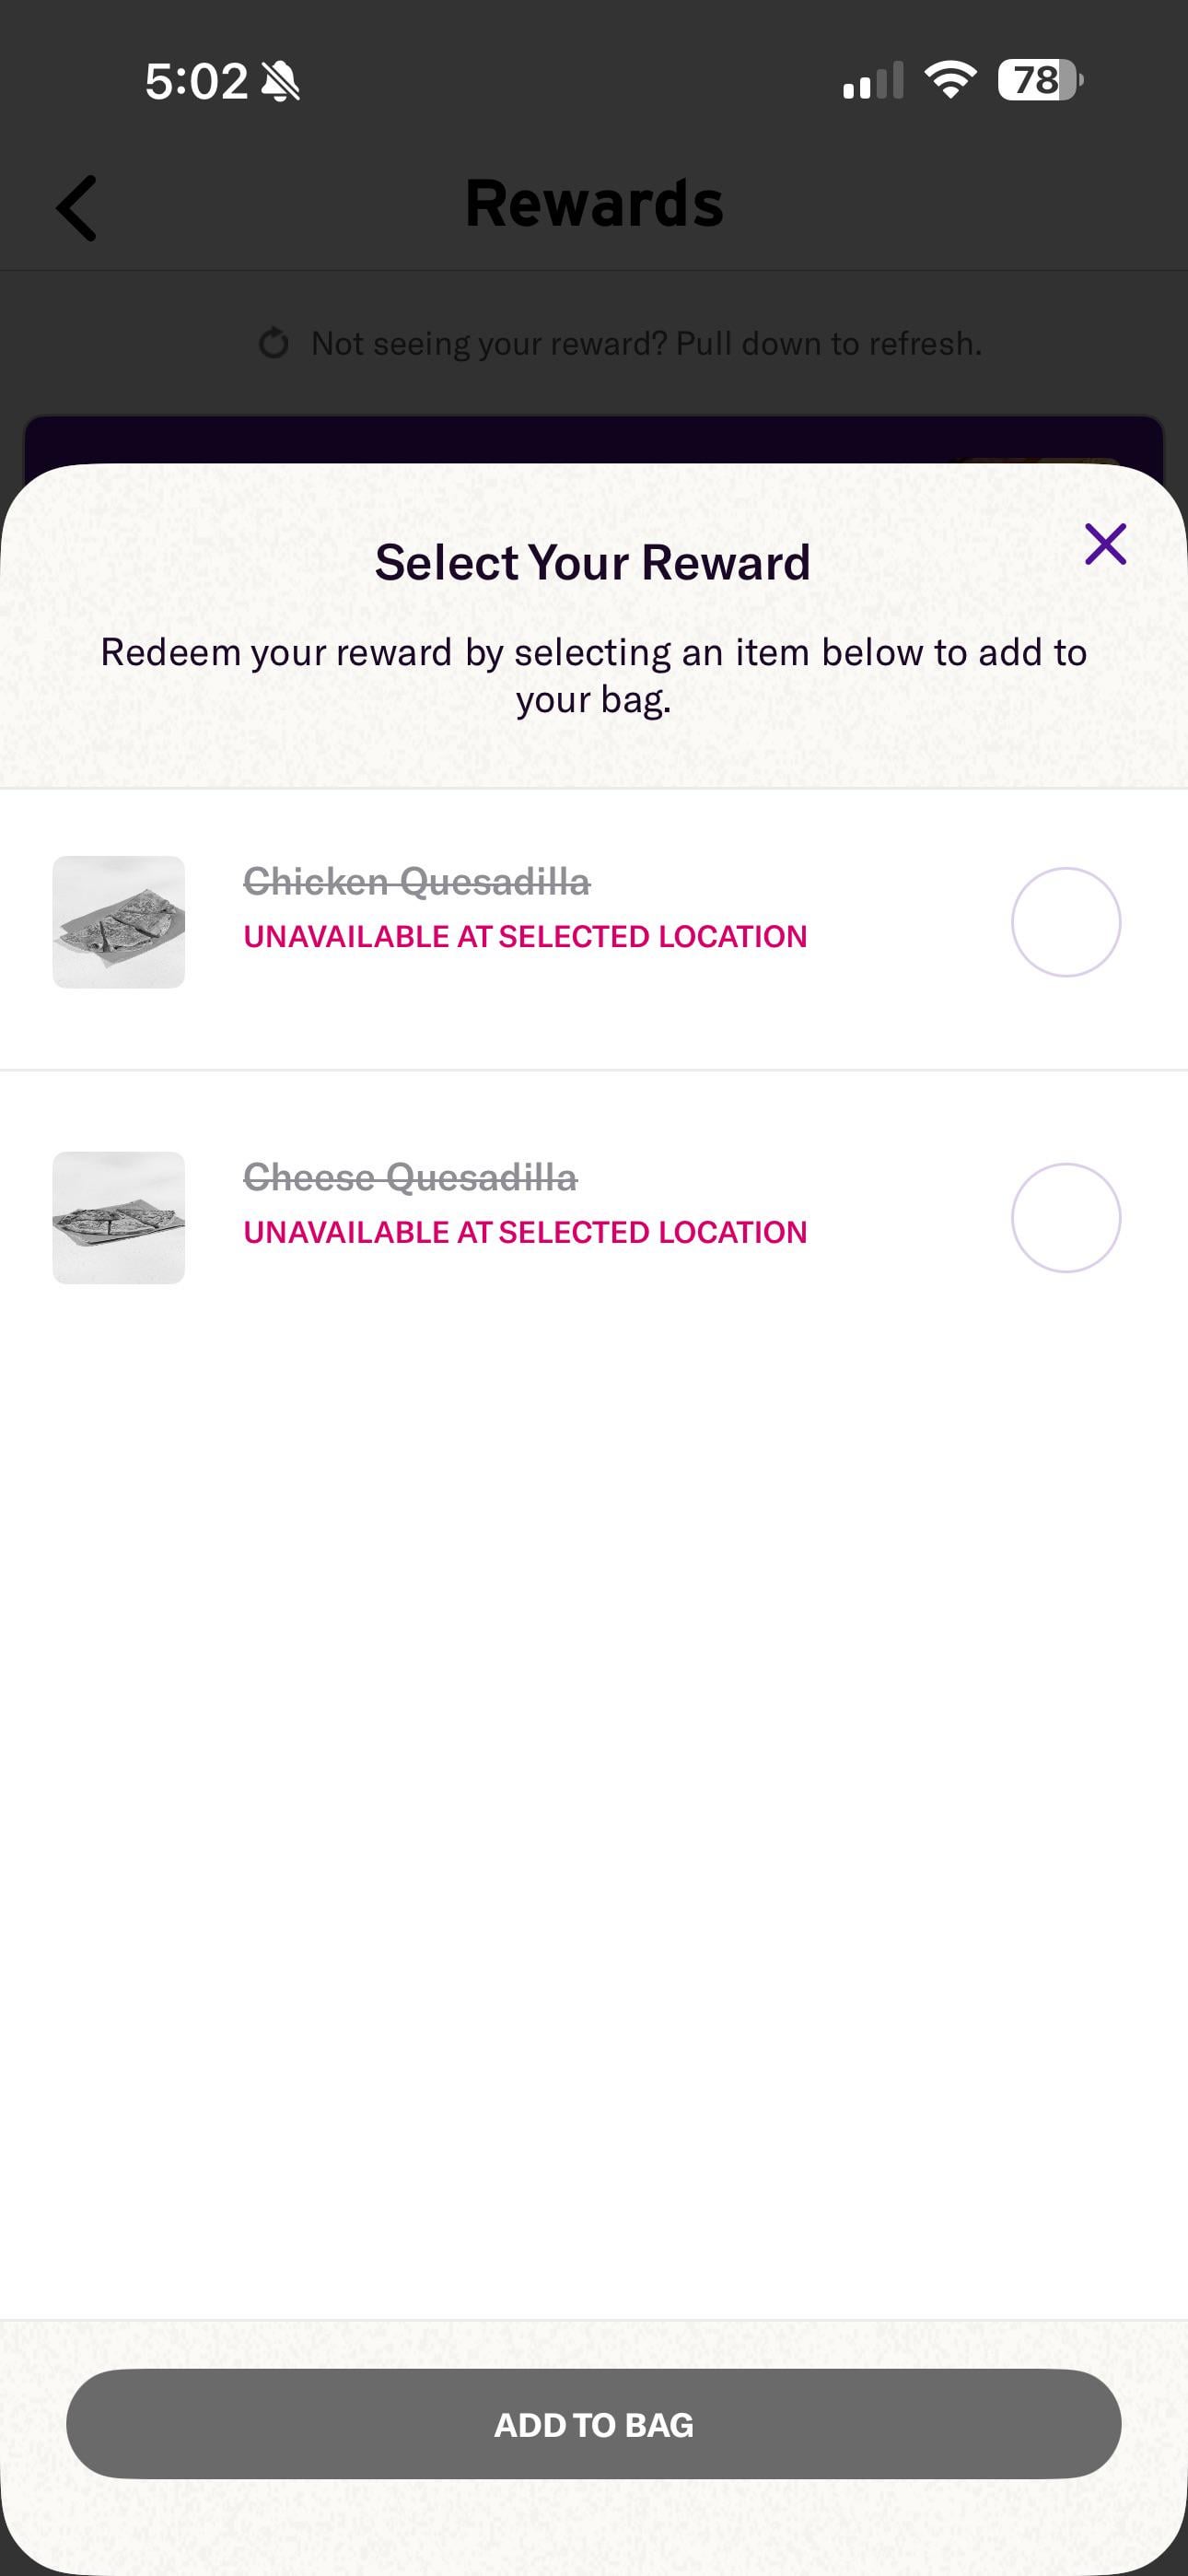This screenshot has width=1188, height=2576.
Task: Open the Chicken Quesadilla thumbnail image
Action: point(119,922)
